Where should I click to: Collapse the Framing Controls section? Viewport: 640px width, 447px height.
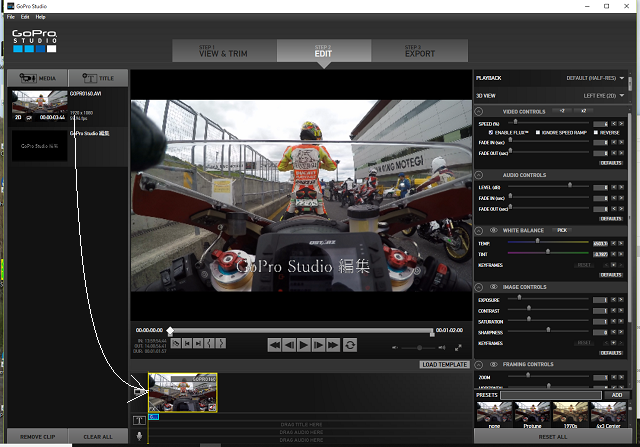(x=479, y=365)
